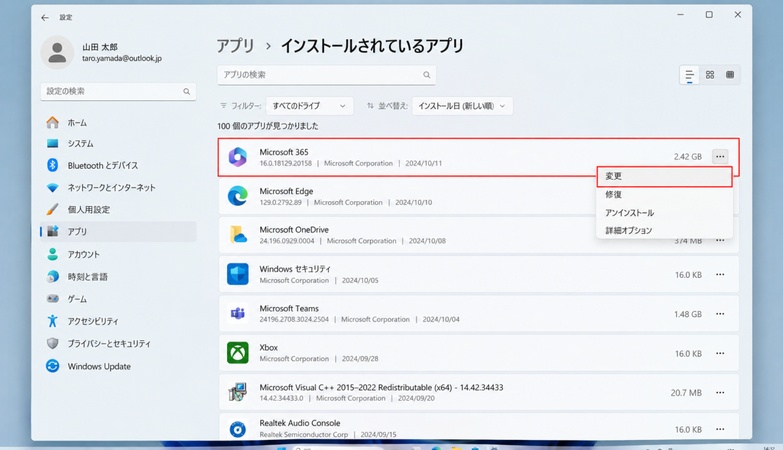Click the Windows セキュリティ shield icon
The height and width of the screenshot is (450, 783).
click(238, 274)
